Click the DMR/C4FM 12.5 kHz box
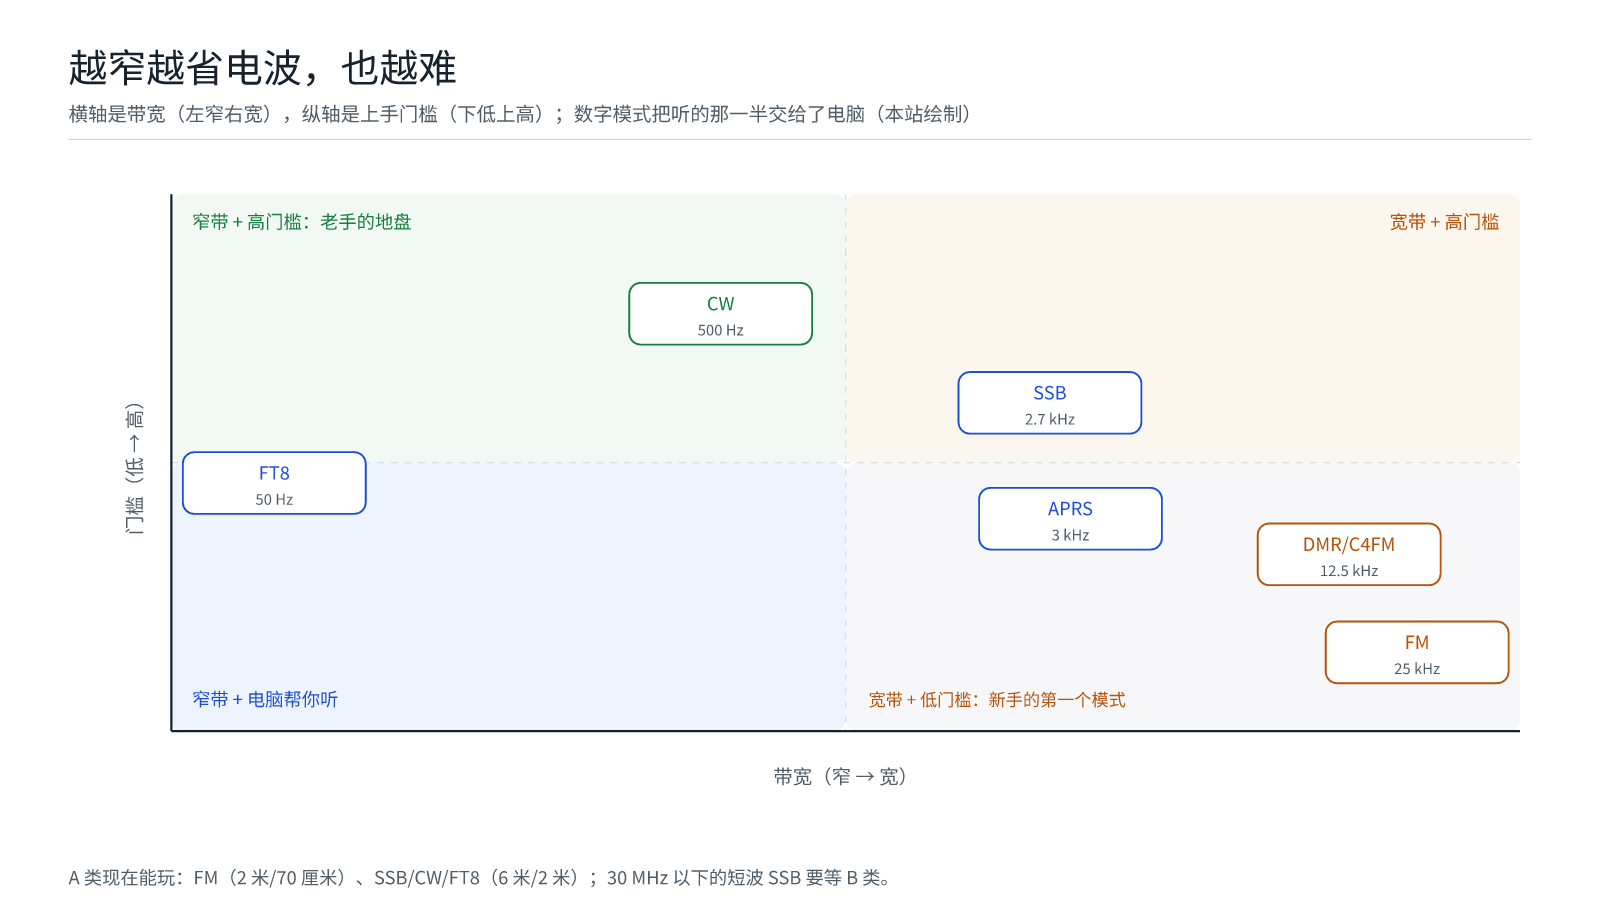Screen dimensions: 1600x914 click(x=1348, y=554)
